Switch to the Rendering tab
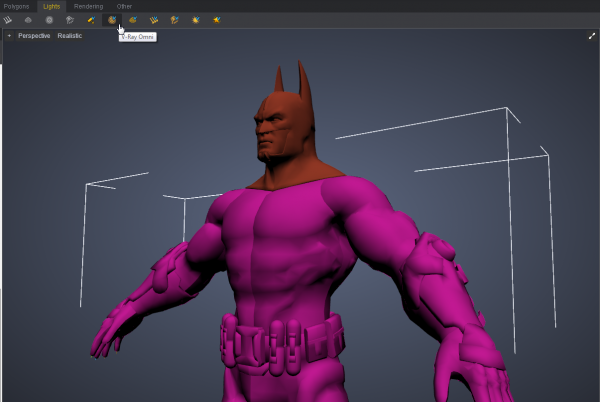600x402 pixels. click(x=88, y=6)
